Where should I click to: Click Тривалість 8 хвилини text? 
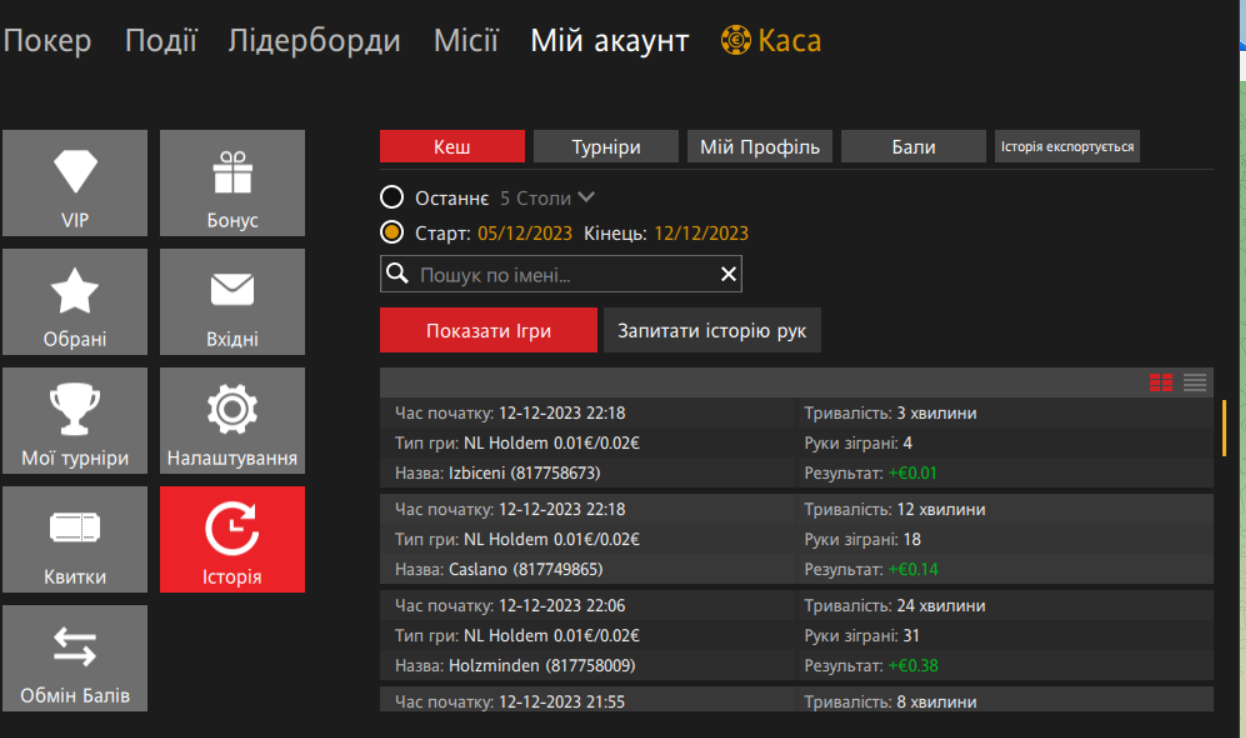(x=890, y=701)
